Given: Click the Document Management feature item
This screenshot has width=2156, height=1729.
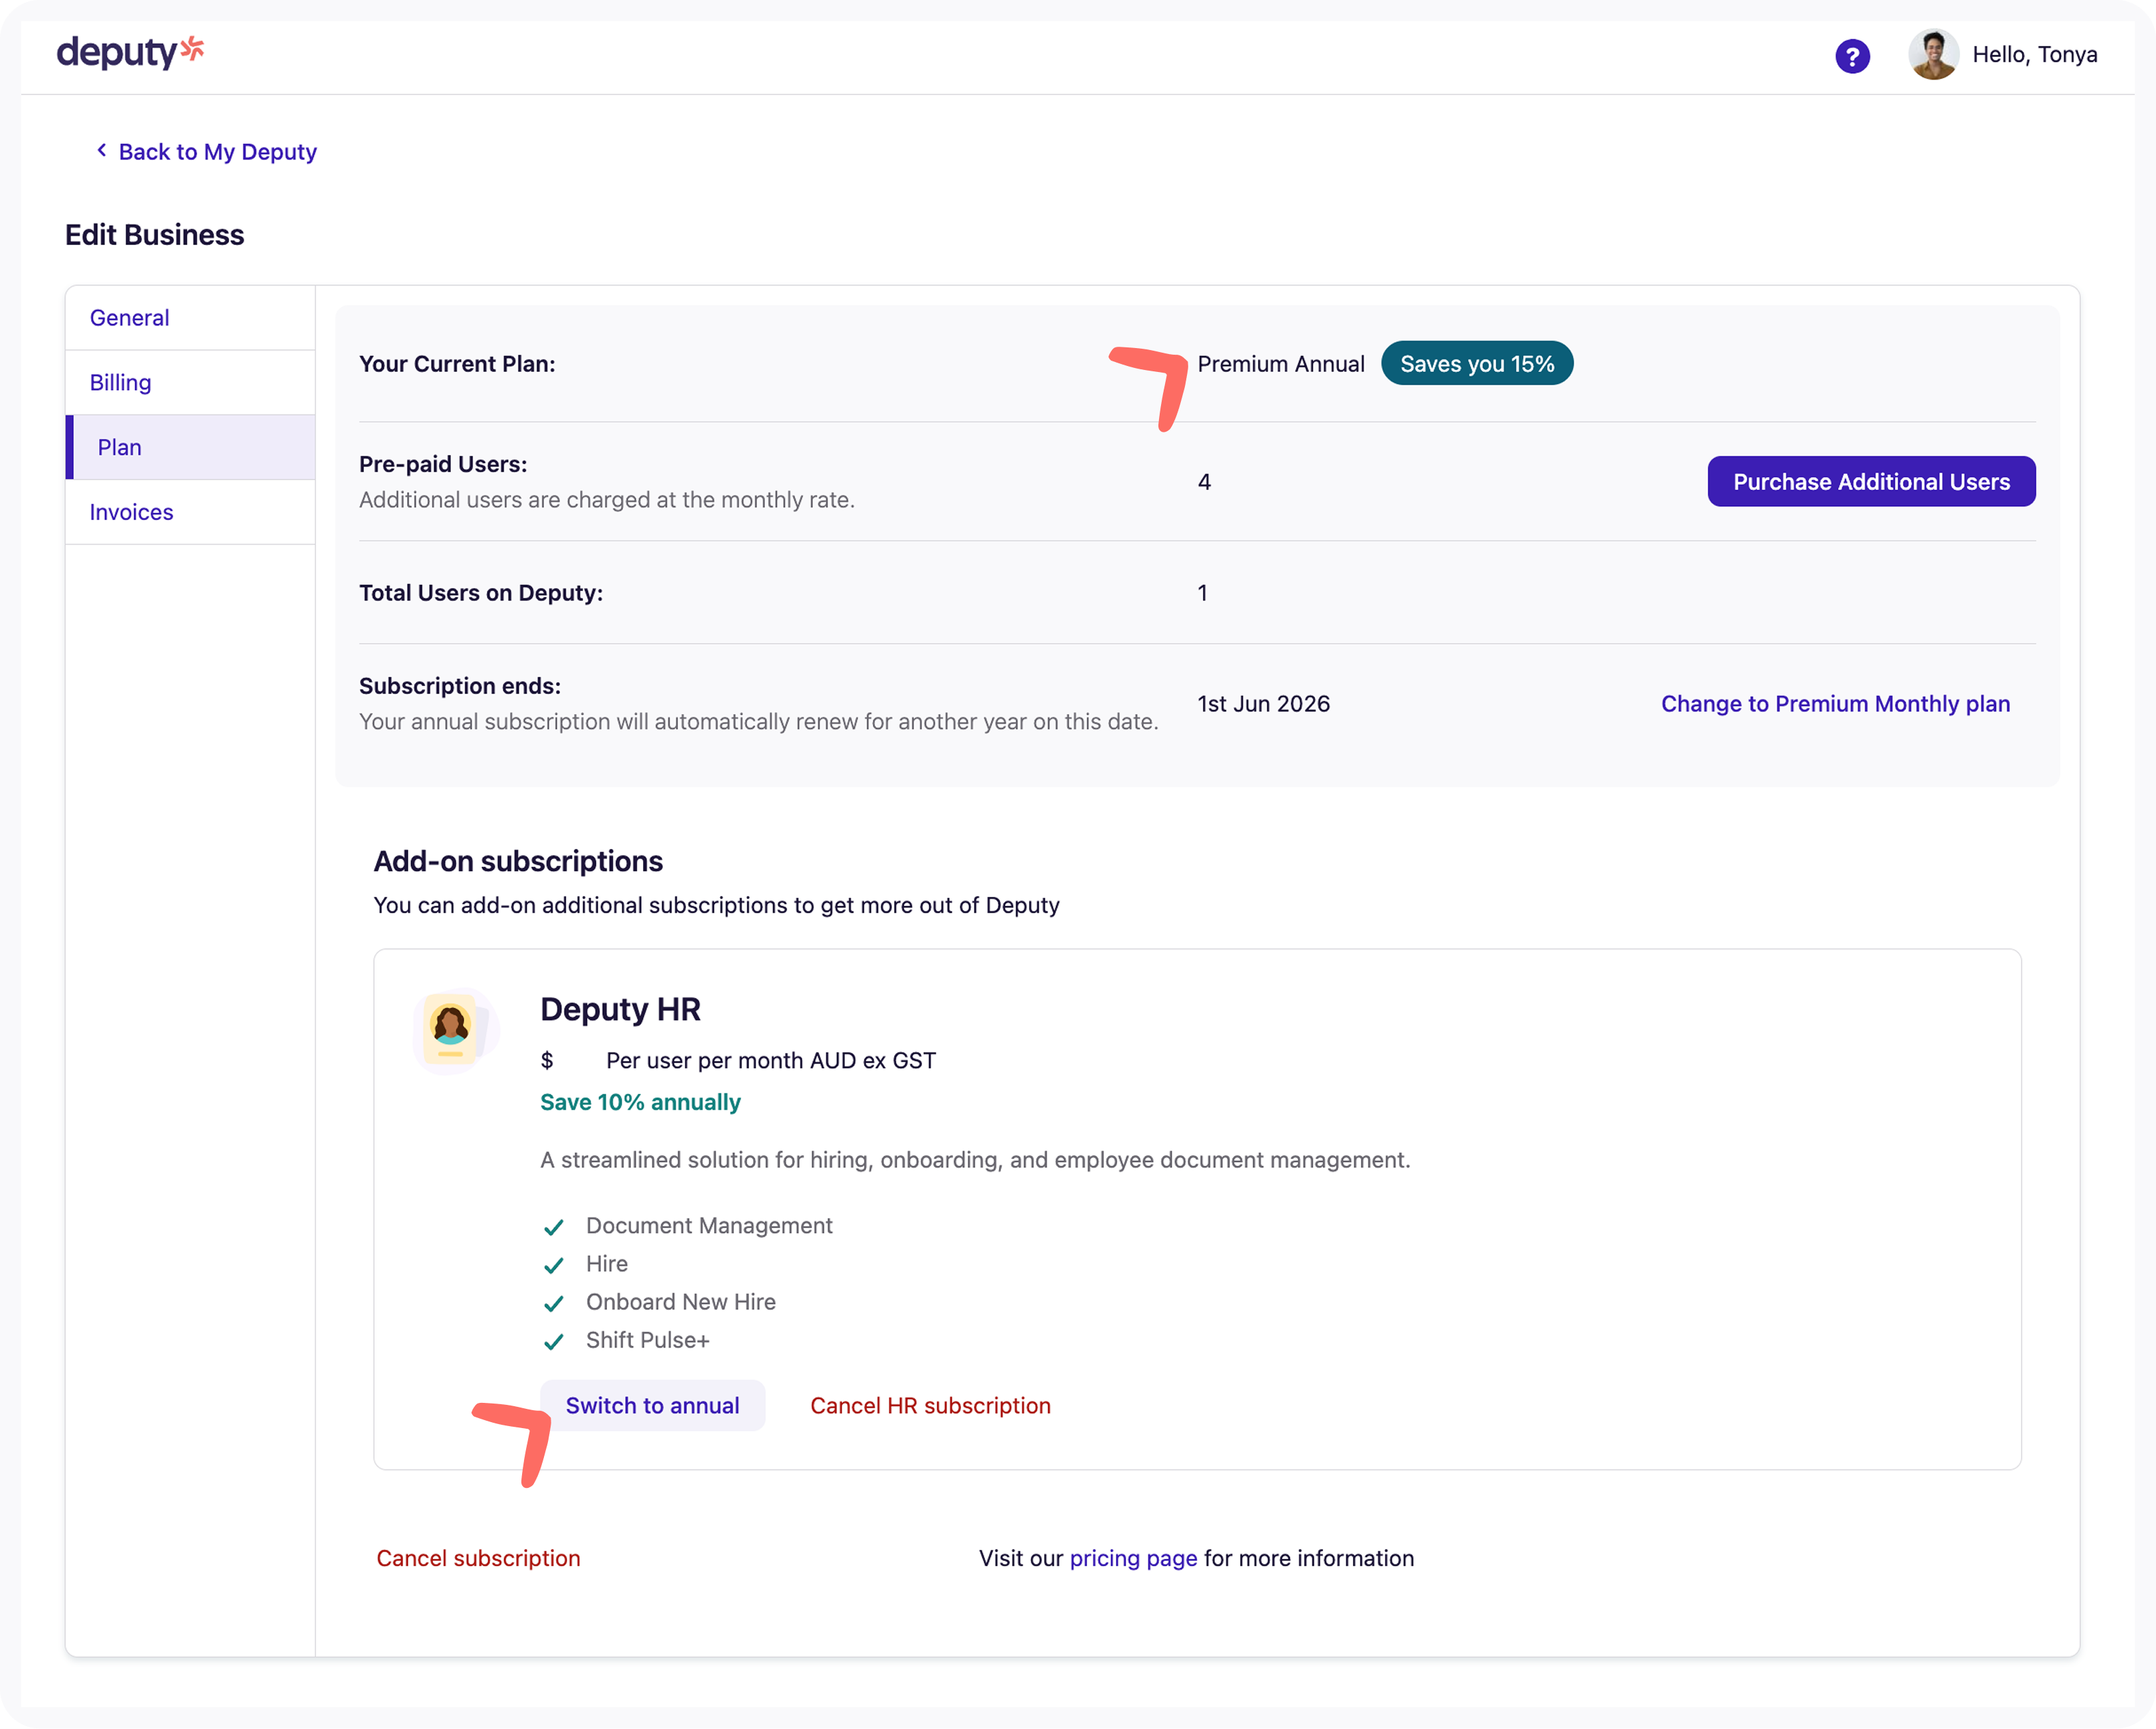Looking at the screenshot, I should (x=709, y=1226).
